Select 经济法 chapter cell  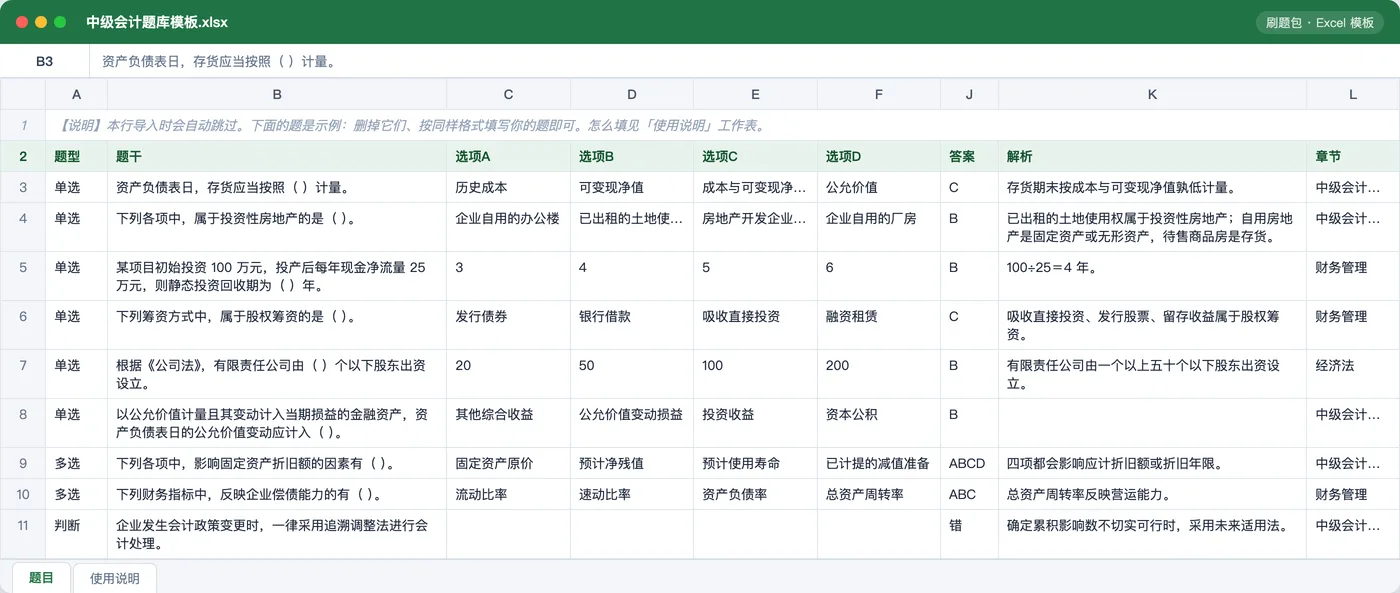click(1353, 374)
